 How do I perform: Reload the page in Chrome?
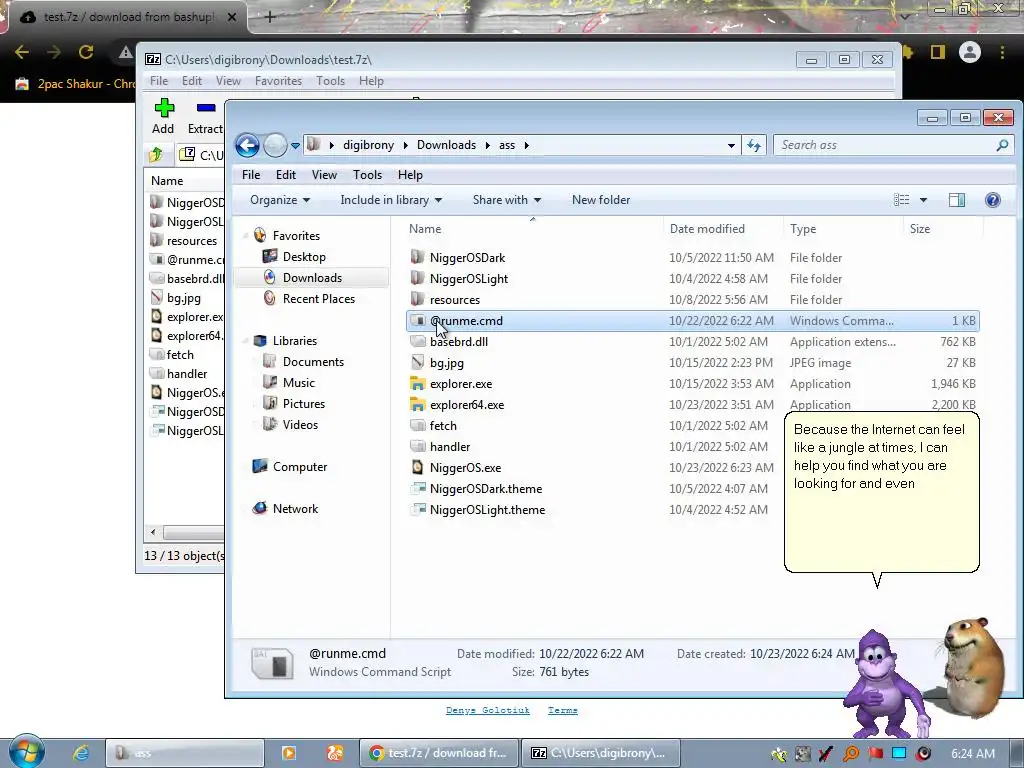(86, 52)
